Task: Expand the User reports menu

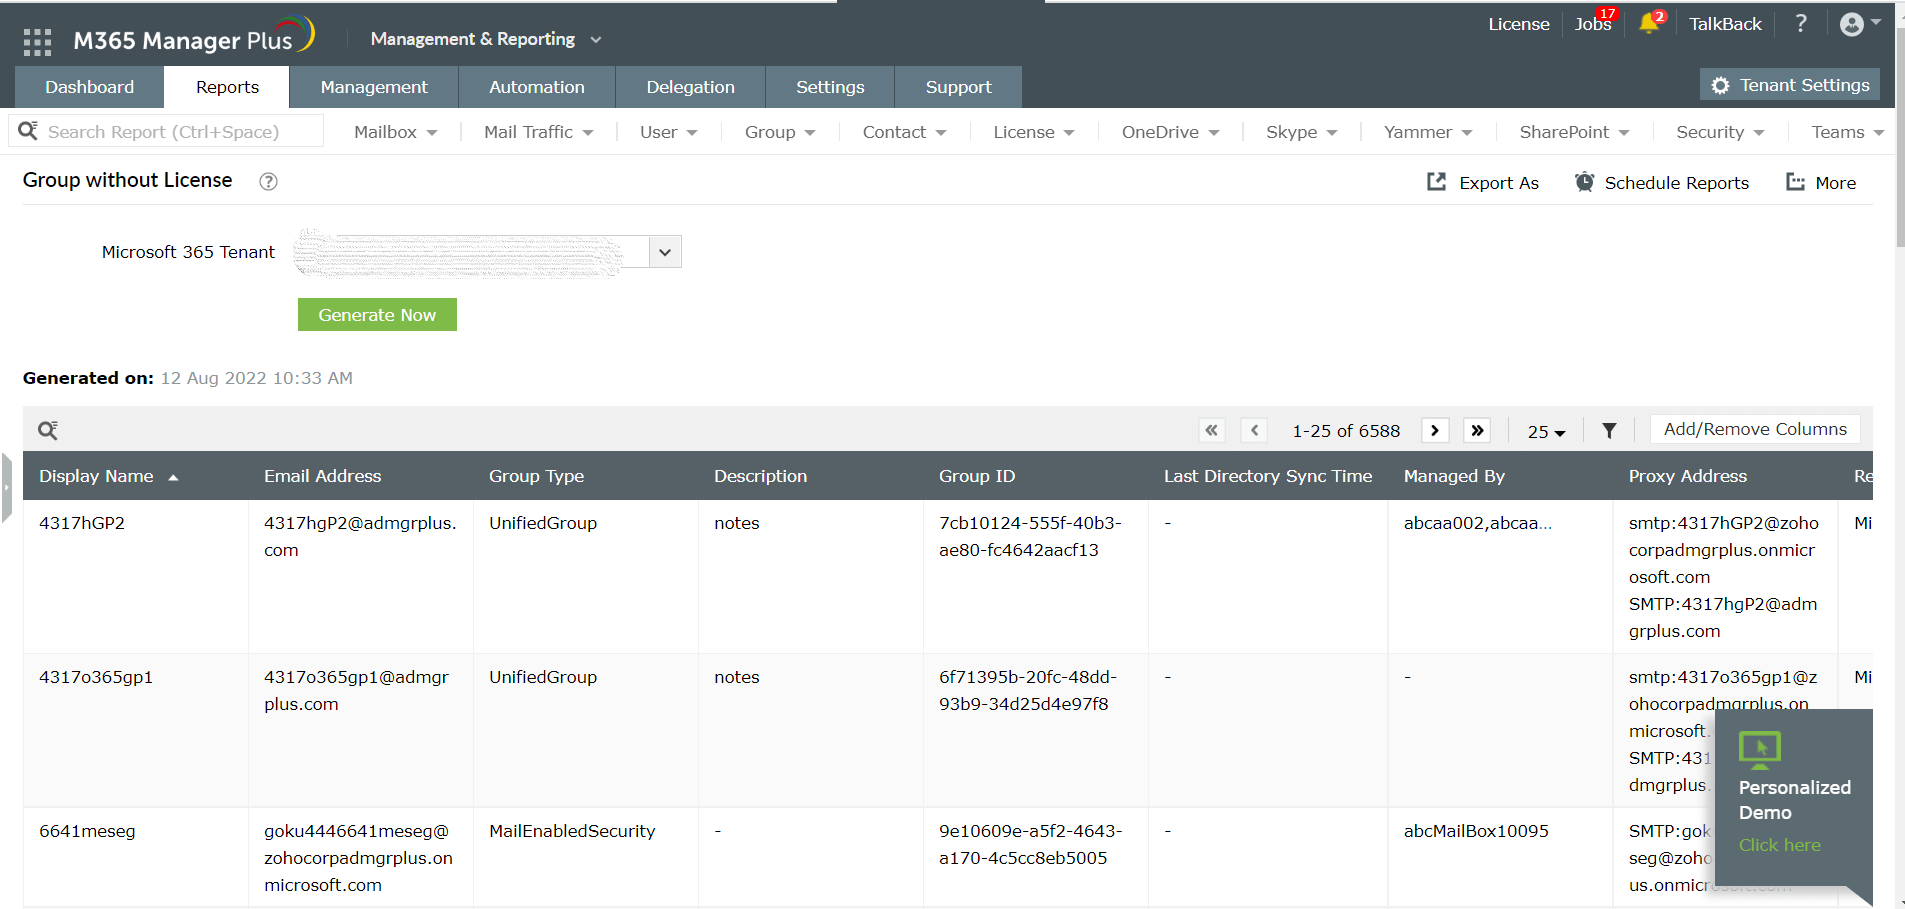Action: pos(669,132)
